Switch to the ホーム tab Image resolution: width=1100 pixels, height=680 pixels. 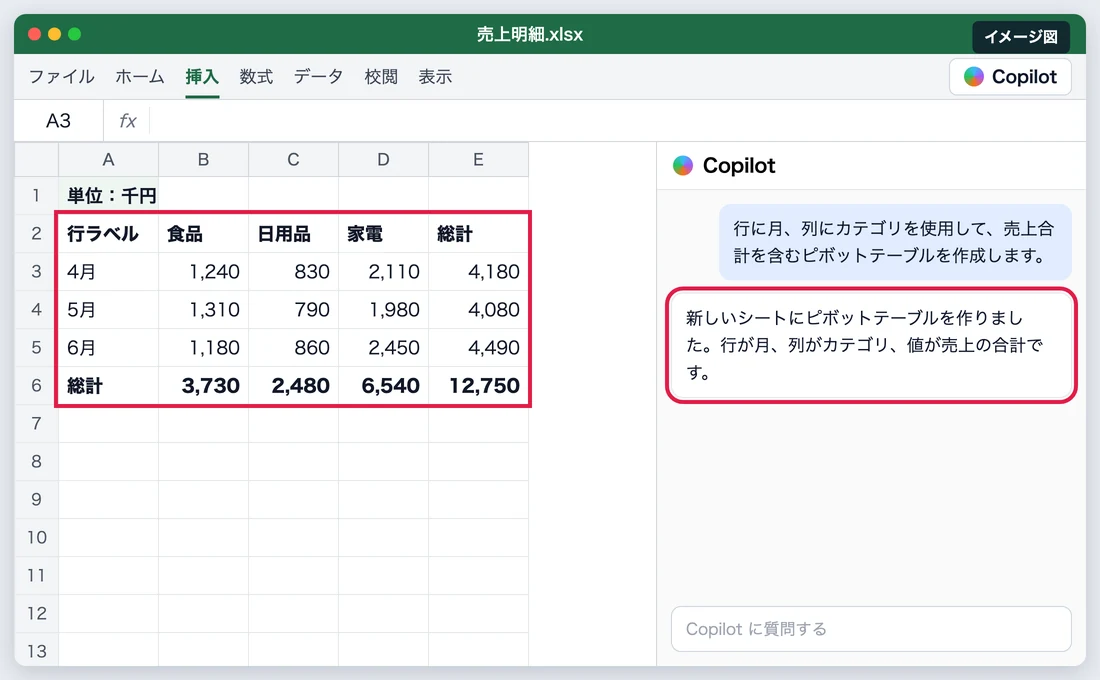tap(140, 76)
